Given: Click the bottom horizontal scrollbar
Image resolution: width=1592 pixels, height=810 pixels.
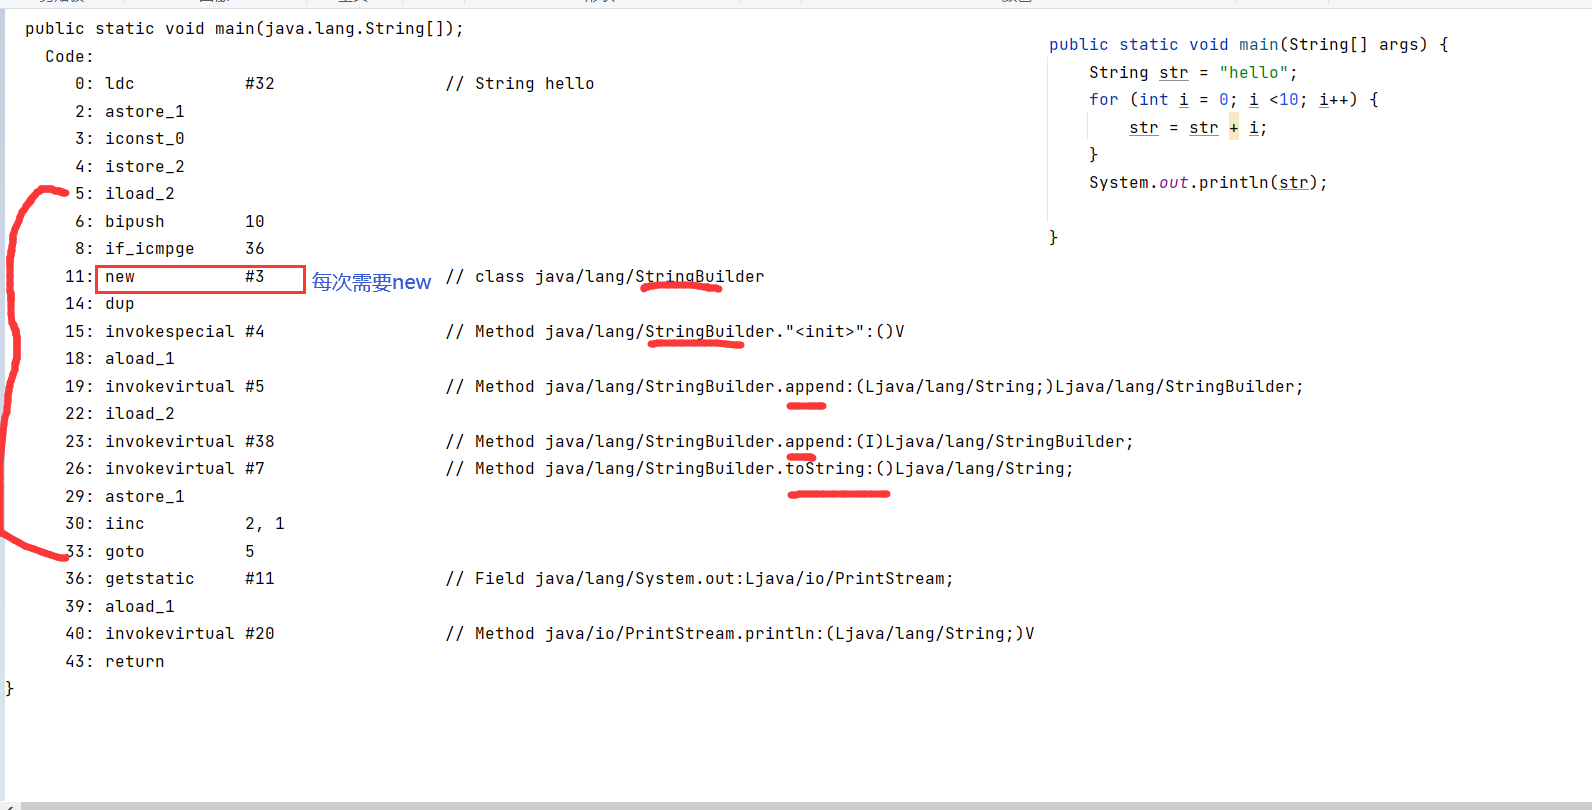Looking at the screenshot, I should tap(805, 805).
